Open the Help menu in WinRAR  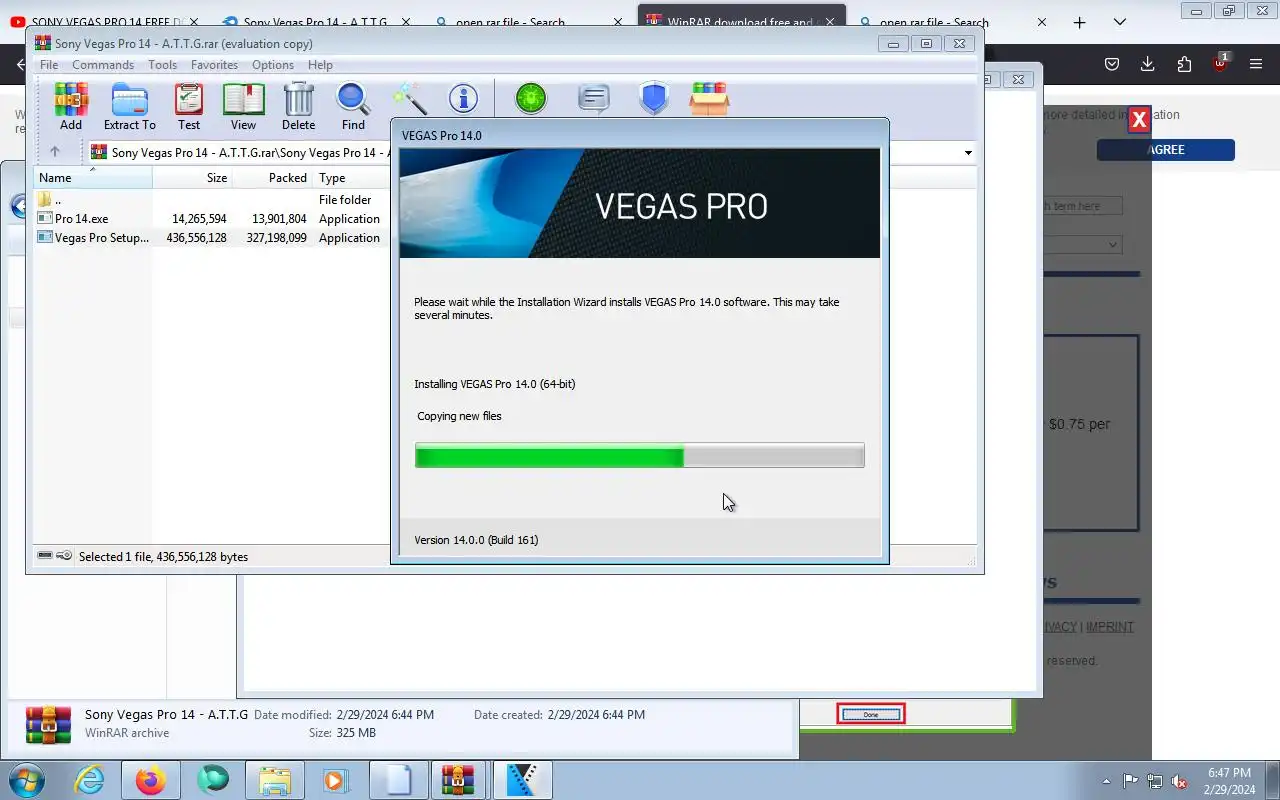320,65
